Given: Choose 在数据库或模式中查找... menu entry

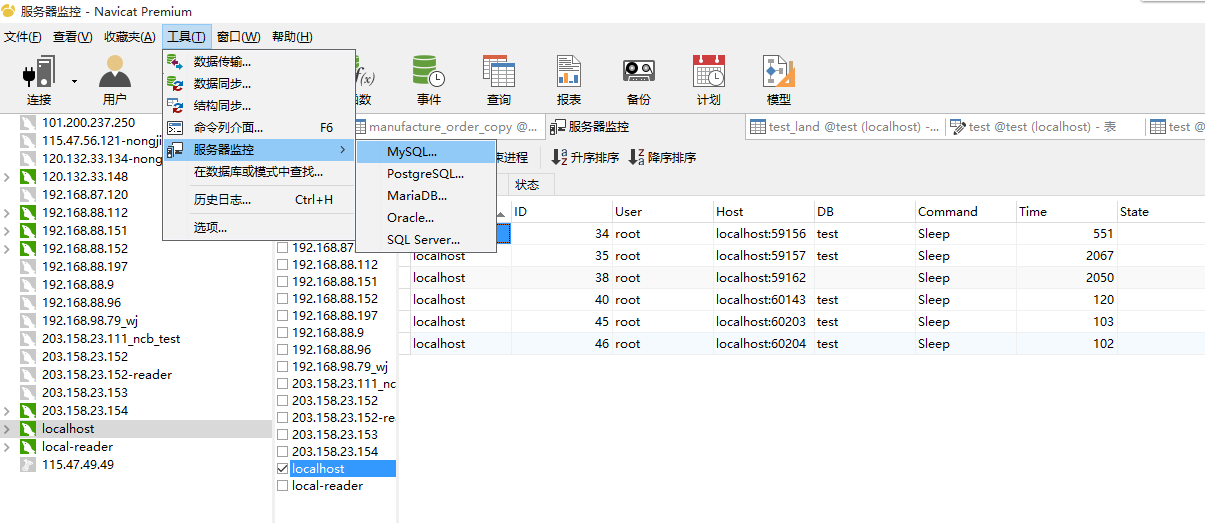Looking at the screenshot, I should click(259, 172).
